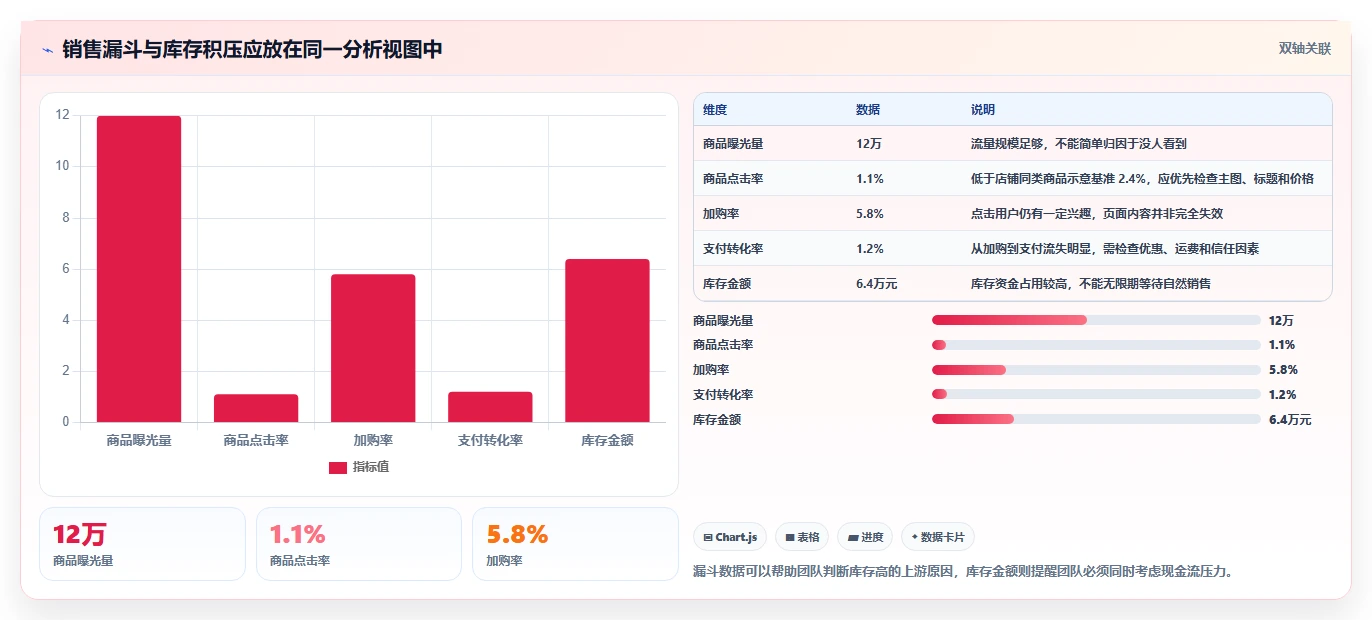1372x620 pixels.
Task: Click the 数据 table column header
Action: click(x=868, y=110)
